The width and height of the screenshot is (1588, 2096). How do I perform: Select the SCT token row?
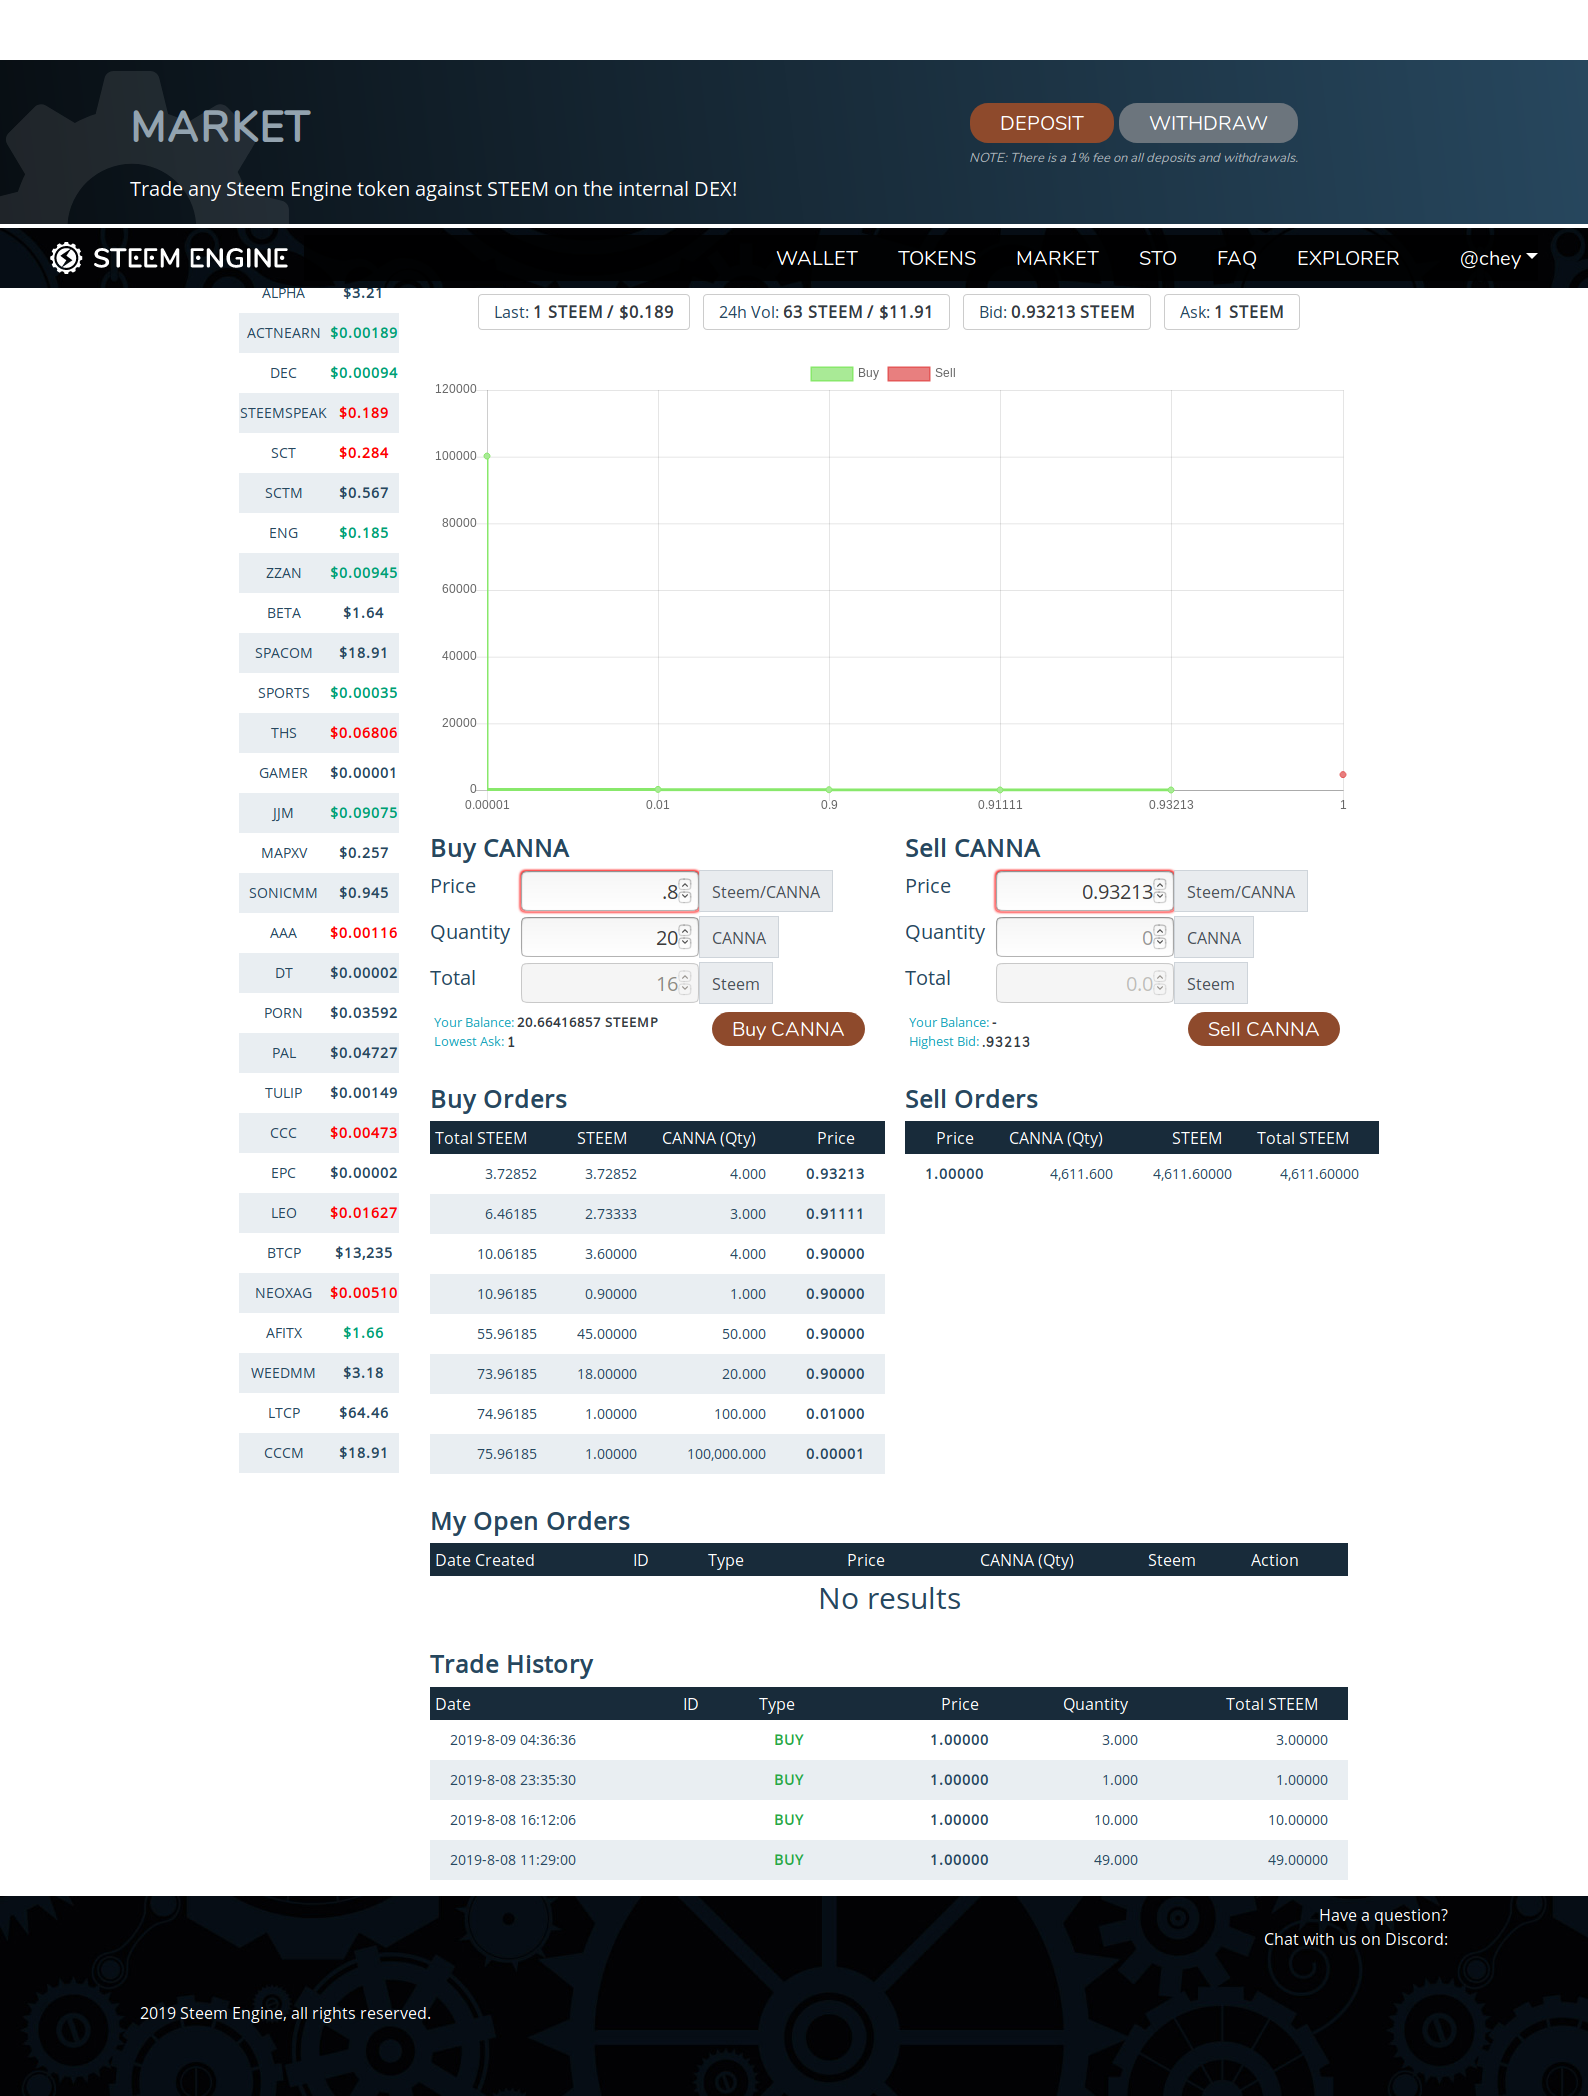(x=319, y=453)
